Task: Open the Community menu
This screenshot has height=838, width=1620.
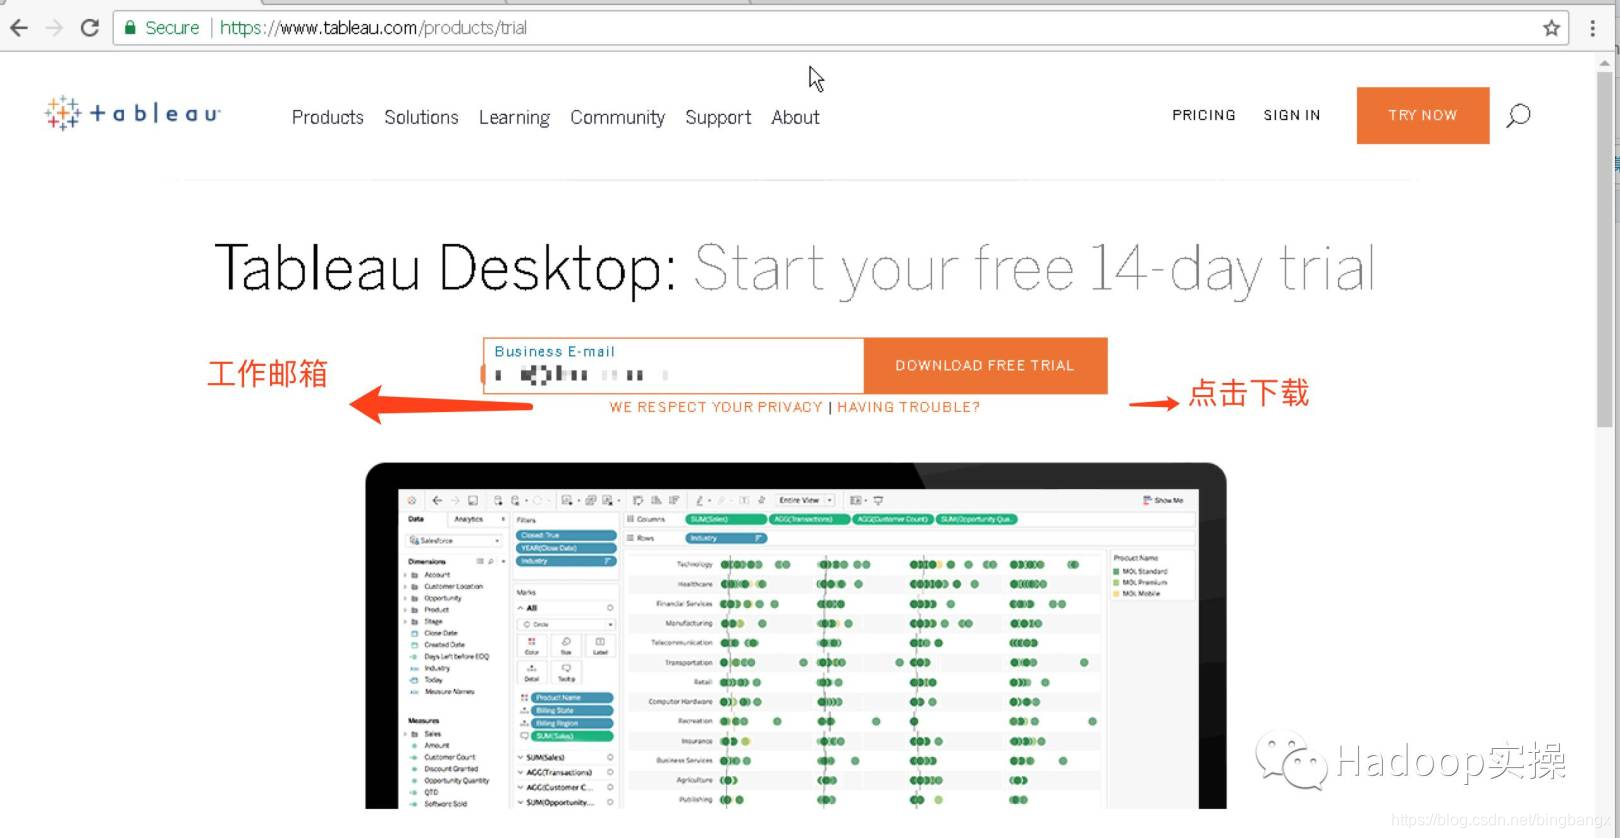Action: click(x=617, y=118)
